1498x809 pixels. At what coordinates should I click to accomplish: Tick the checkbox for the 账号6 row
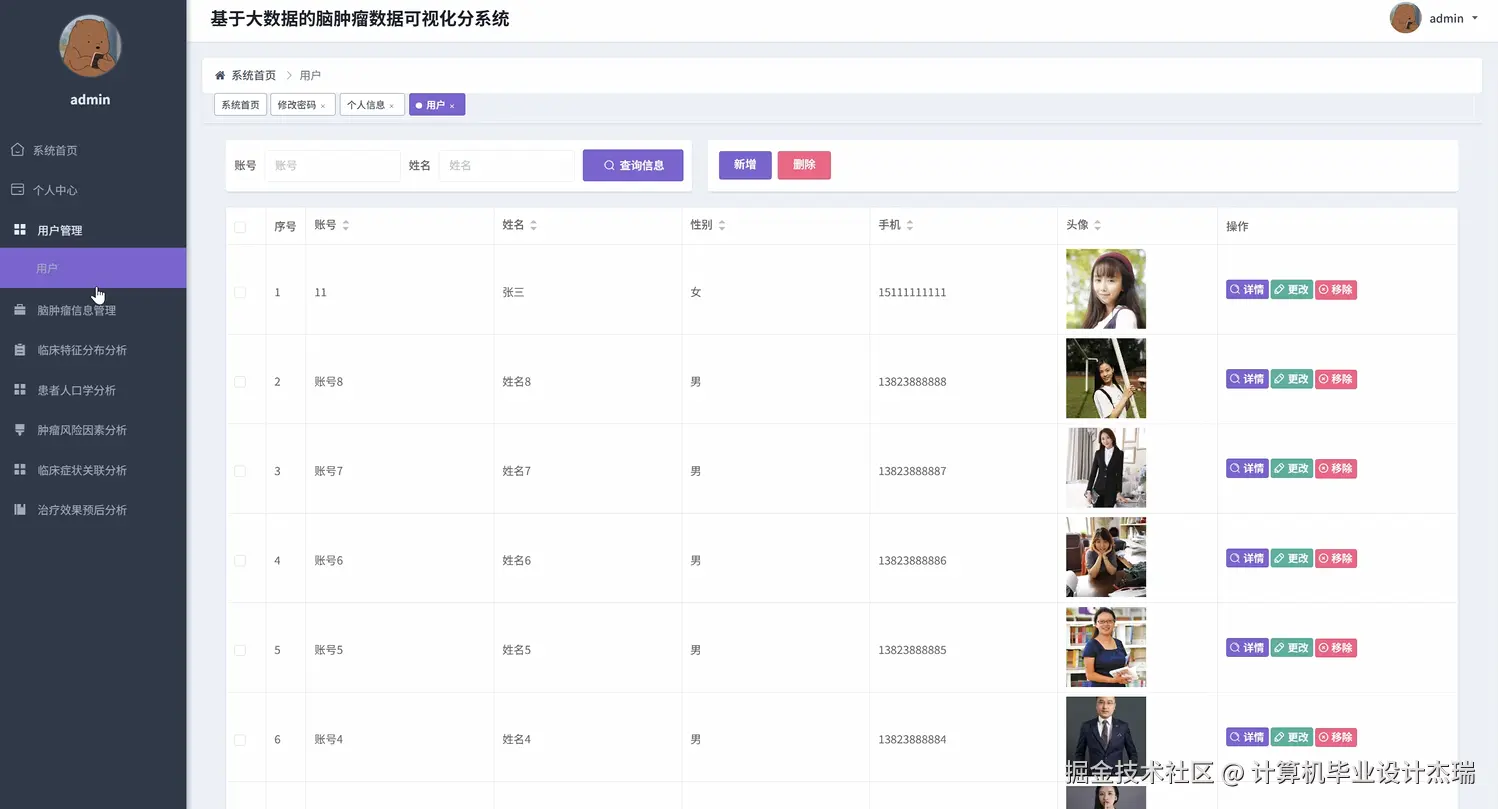240,561
